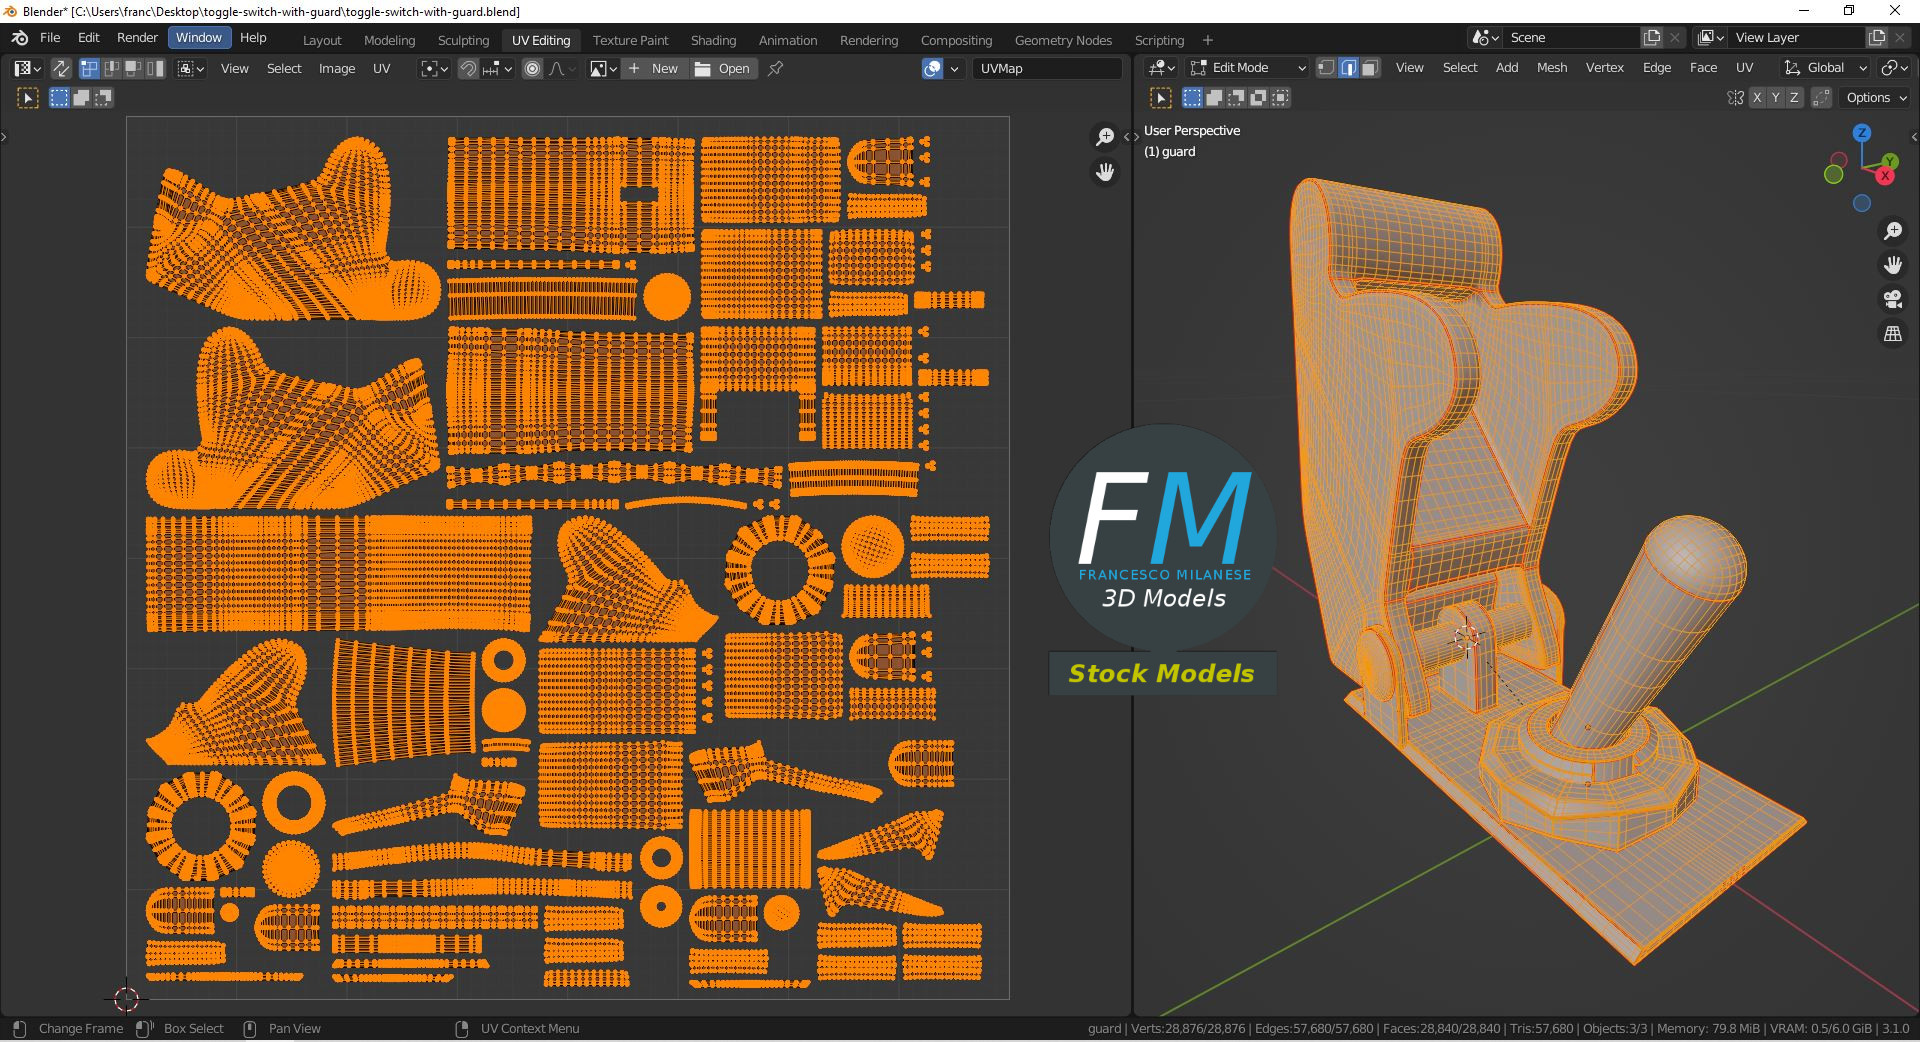Click the New image button
1920x1042 pixels.
[654, 68]
